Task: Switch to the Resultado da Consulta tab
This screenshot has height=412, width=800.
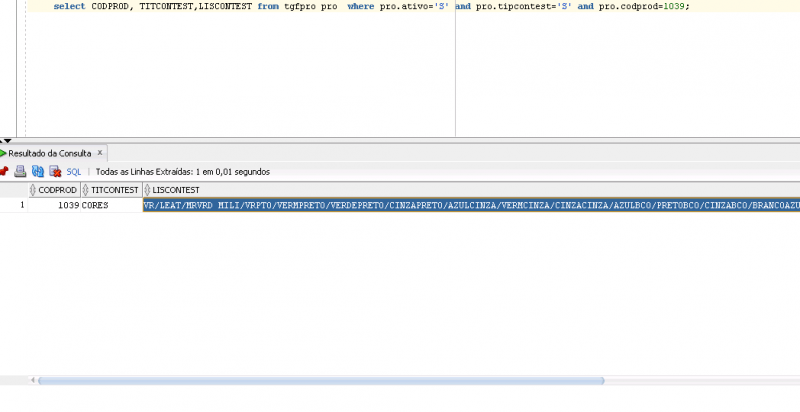Action: coord(50,153)
